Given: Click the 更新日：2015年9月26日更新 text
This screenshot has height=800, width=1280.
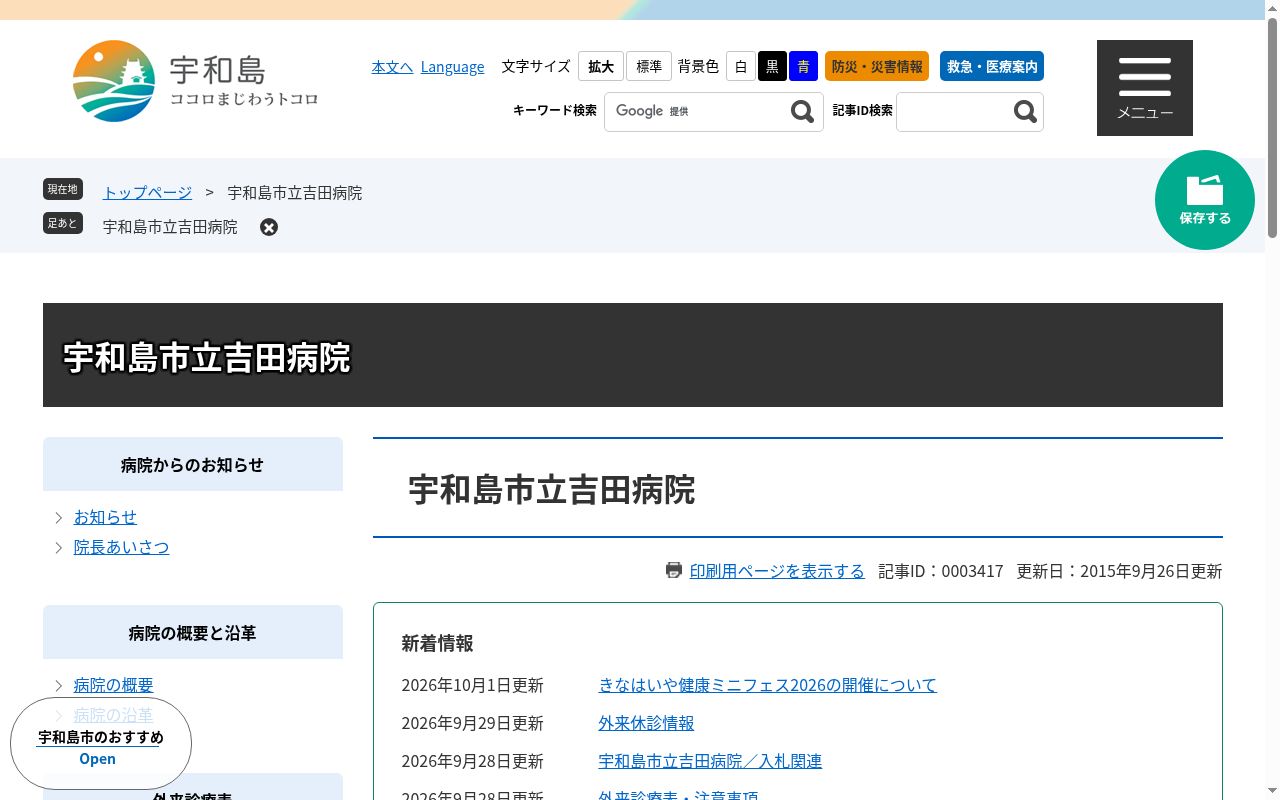Looking at the screenshot, I should point(1119,571).
